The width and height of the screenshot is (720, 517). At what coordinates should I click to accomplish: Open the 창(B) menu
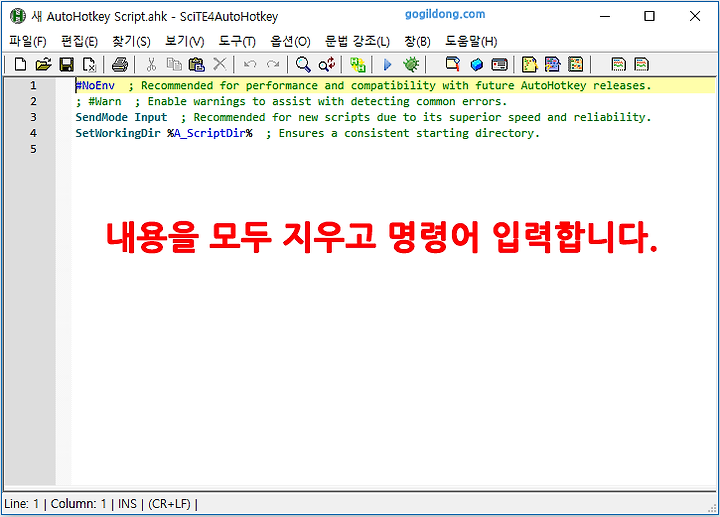click(417, 41)
